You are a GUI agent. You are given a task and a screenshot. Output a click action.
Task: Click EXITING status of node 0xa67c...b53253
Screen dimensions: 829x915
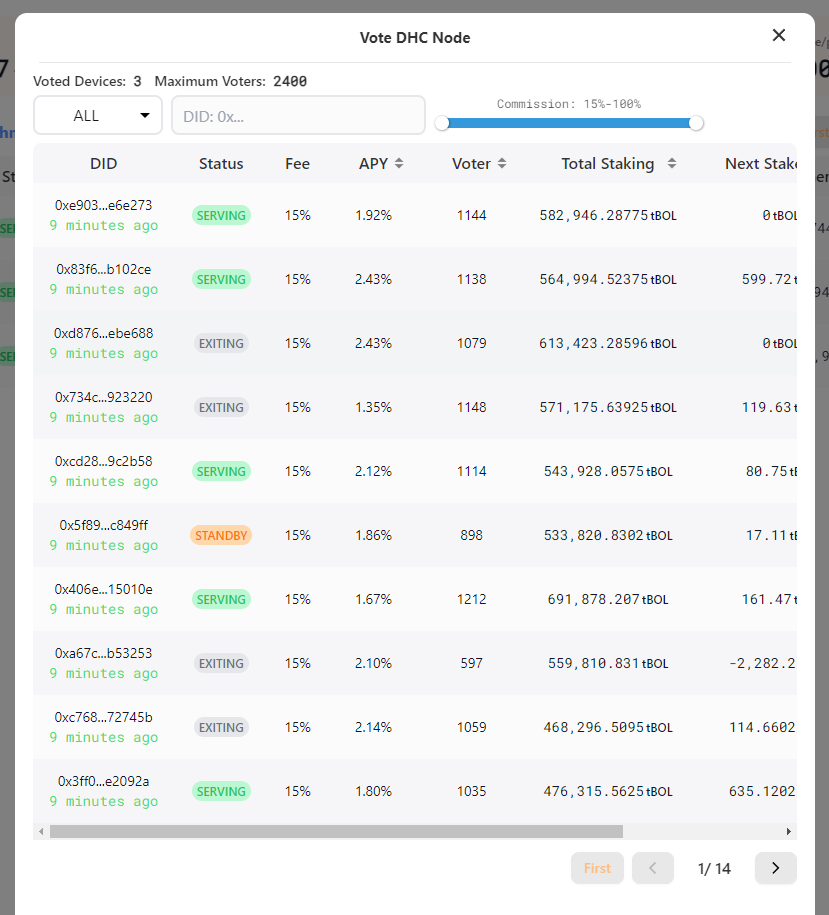(221, 663)
